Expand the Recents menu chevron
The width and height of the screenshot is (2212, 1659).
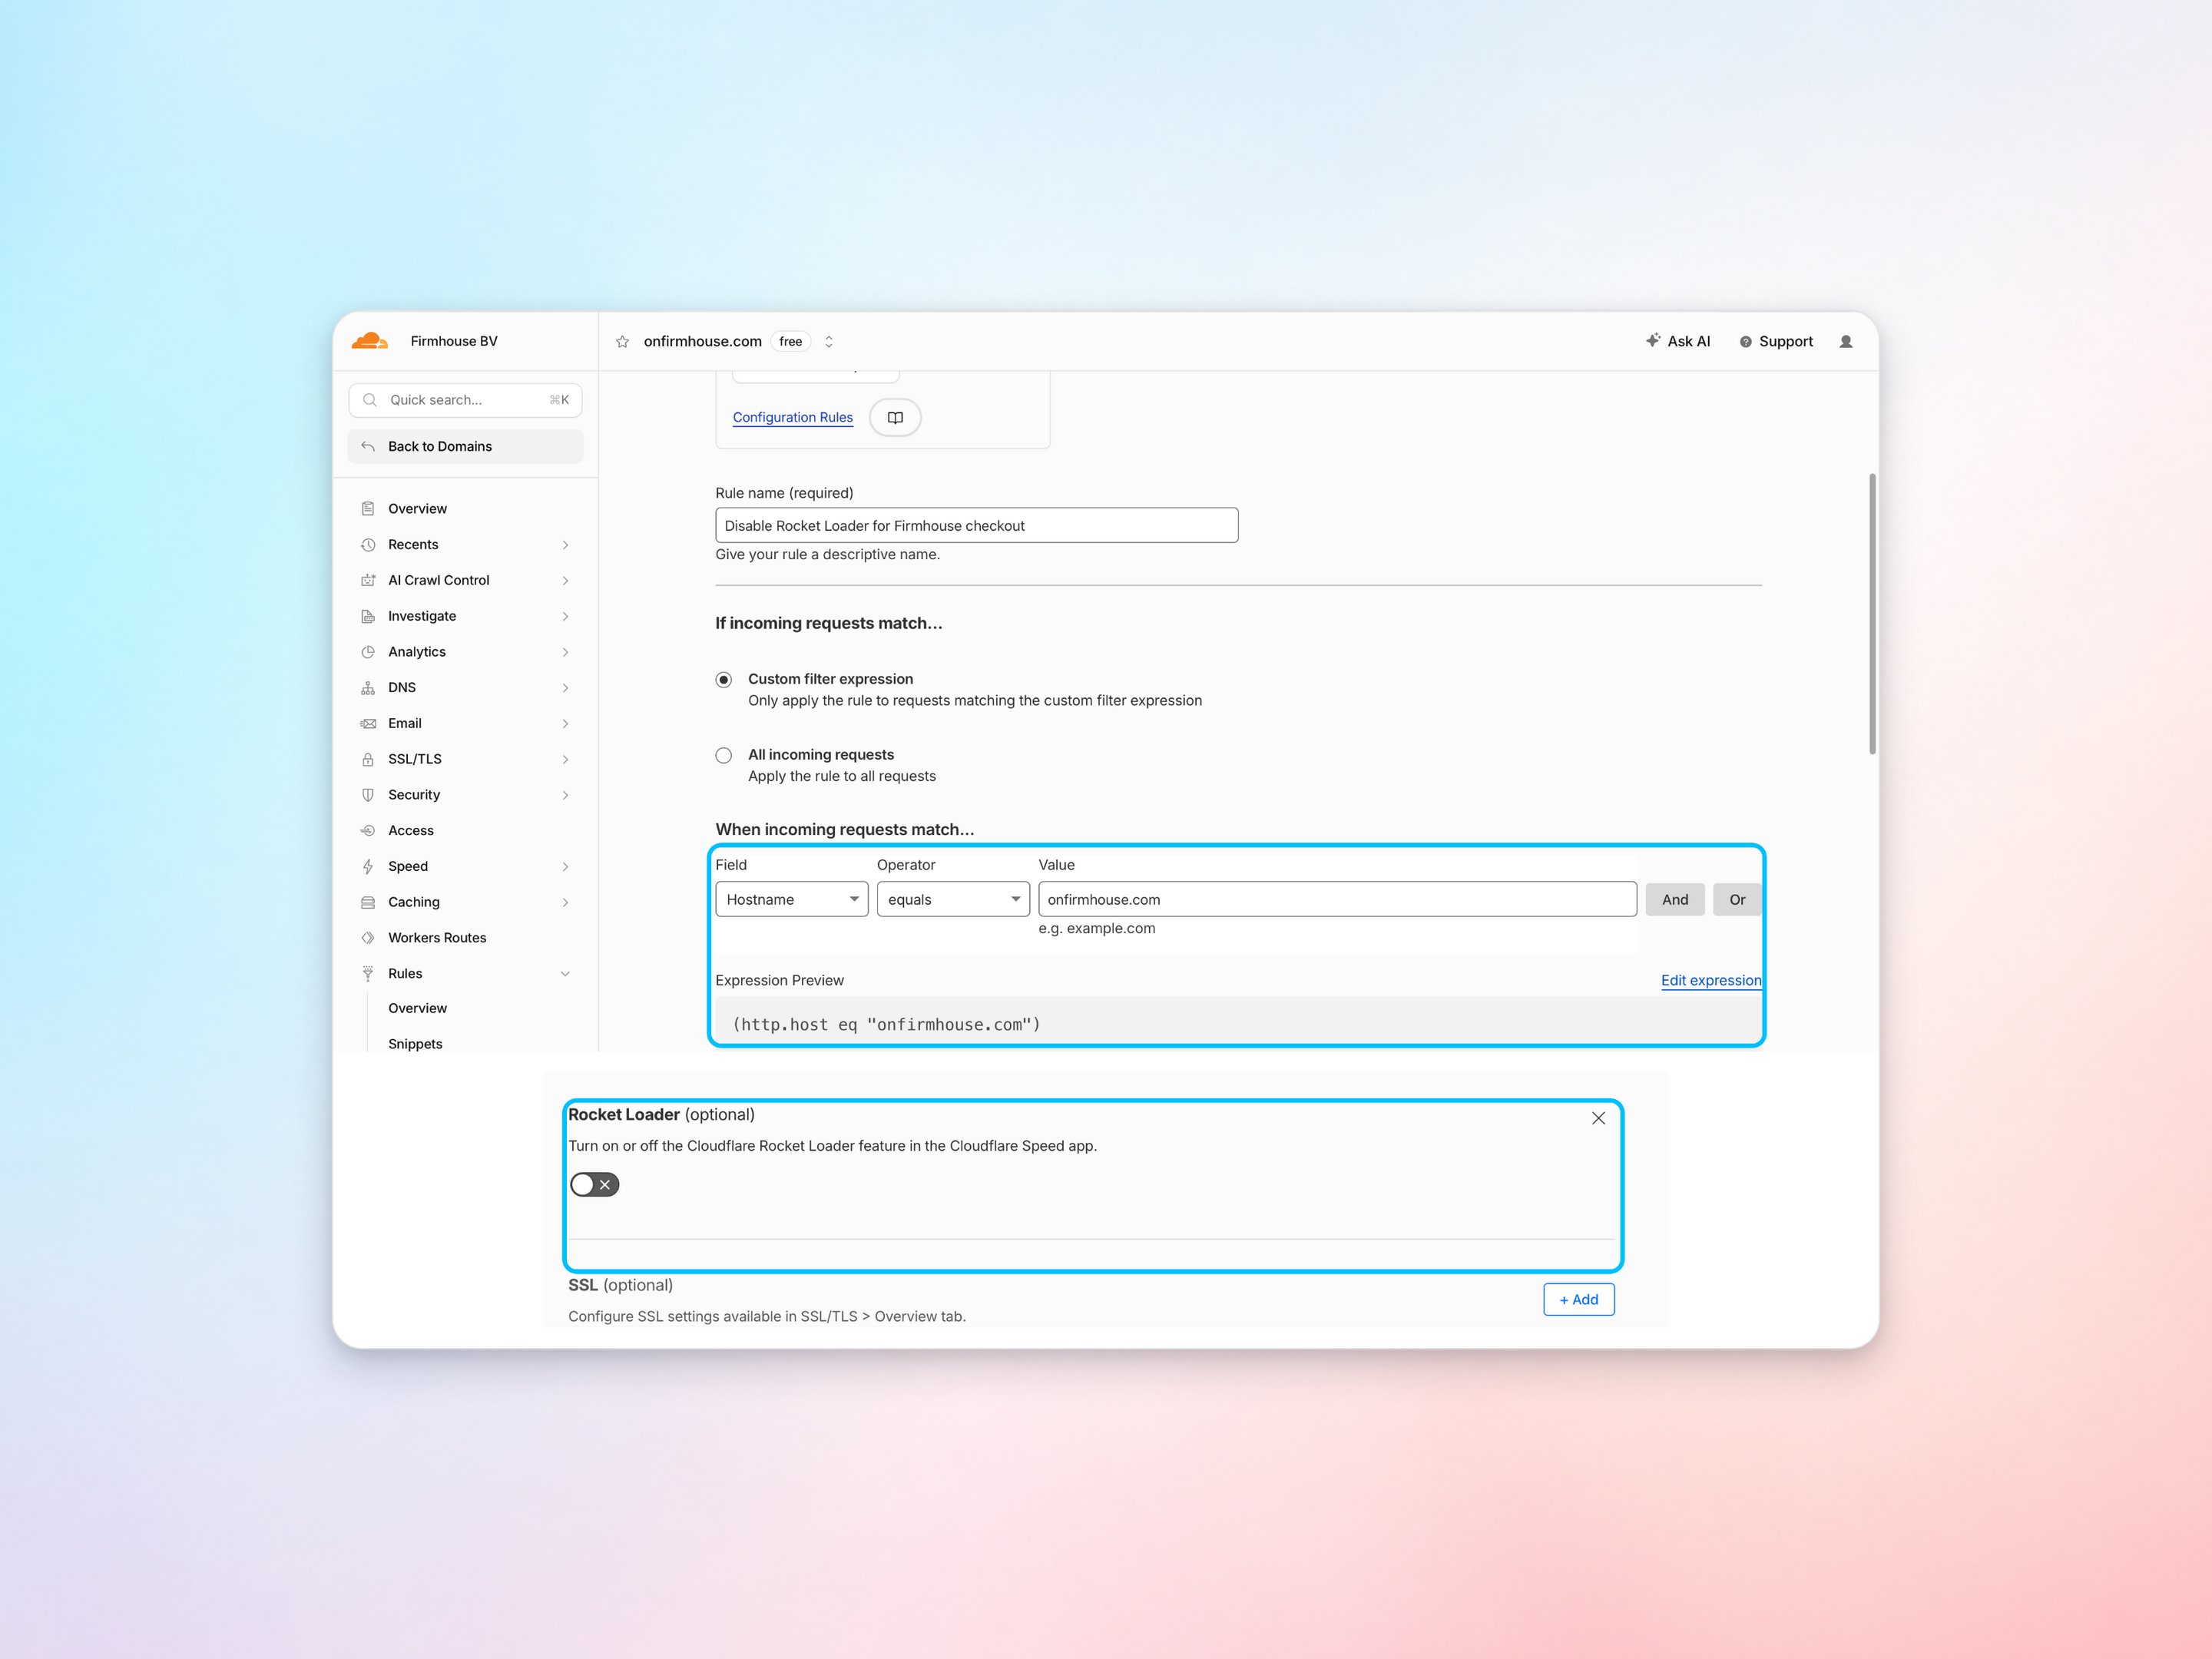(565, 545)
